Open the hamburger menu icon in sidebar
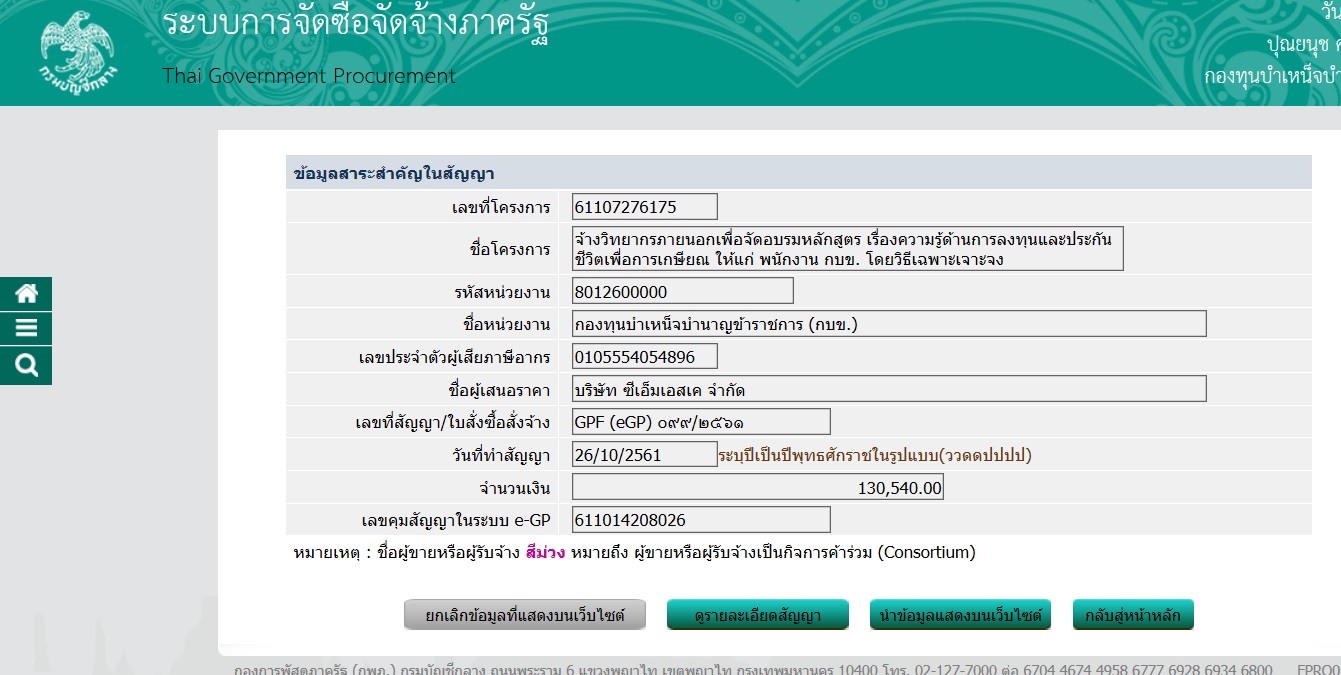 (26, 329)
